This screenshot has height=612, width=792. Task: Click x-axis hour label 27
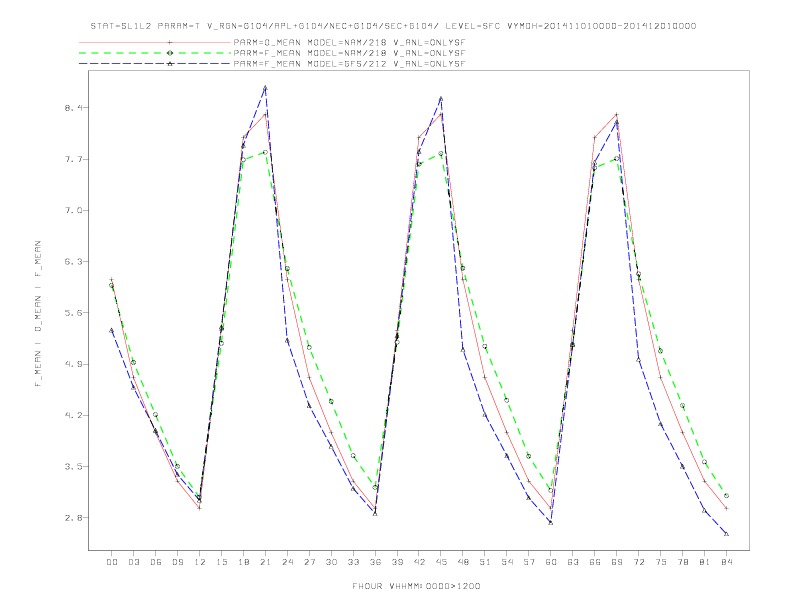(309, 562)
